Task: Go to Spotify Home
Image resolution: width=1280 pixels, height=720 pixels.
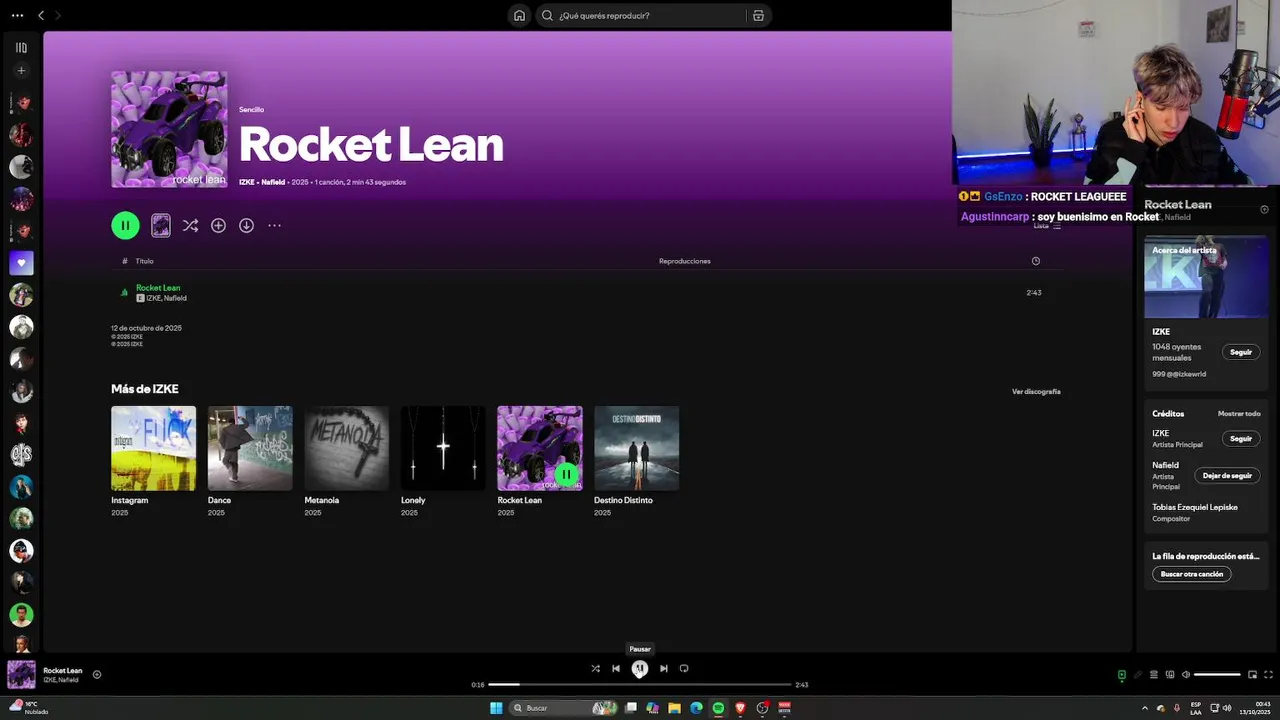Action: click(x=519, y=15)
